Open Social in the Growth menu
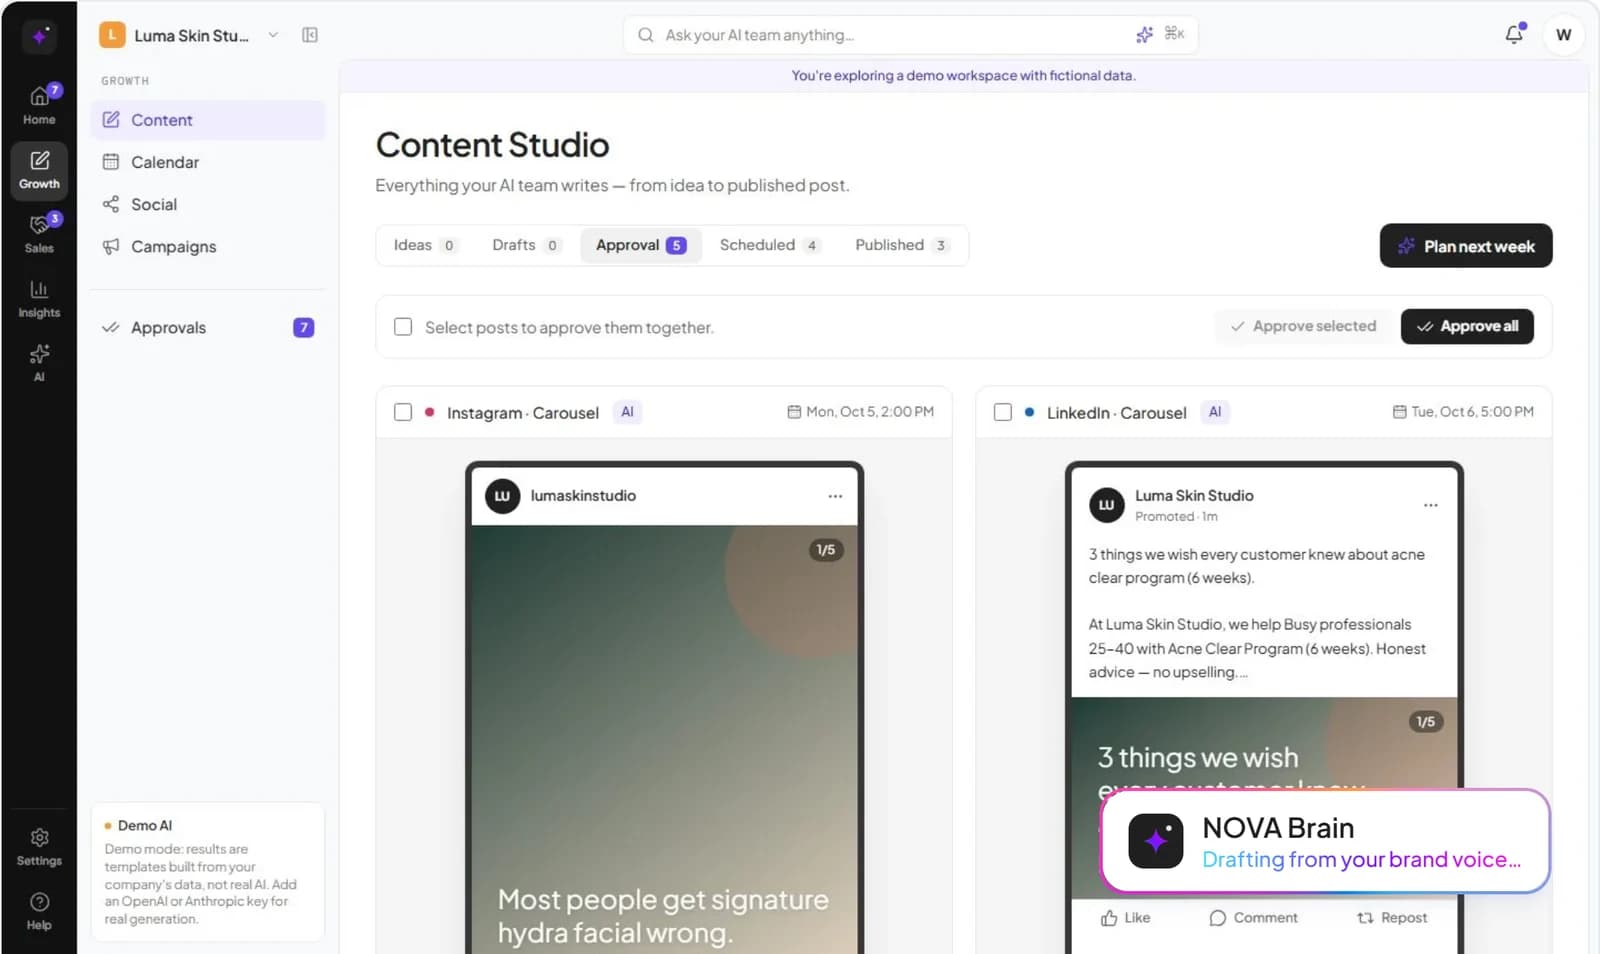This screenshot has width=1600, height=954. tap(208, 204)
